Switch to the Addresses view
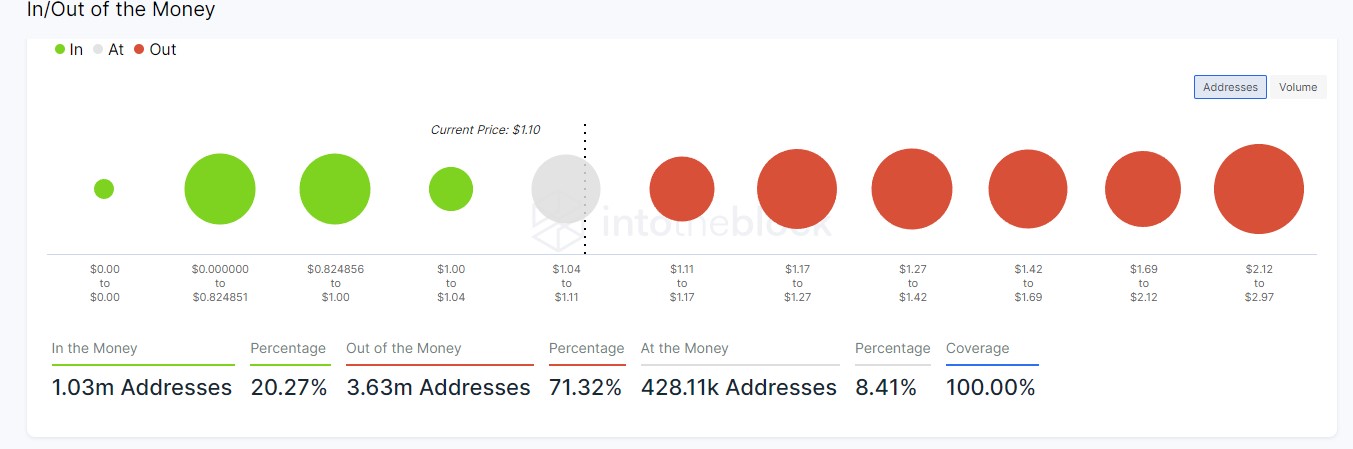 [1230, 87]
